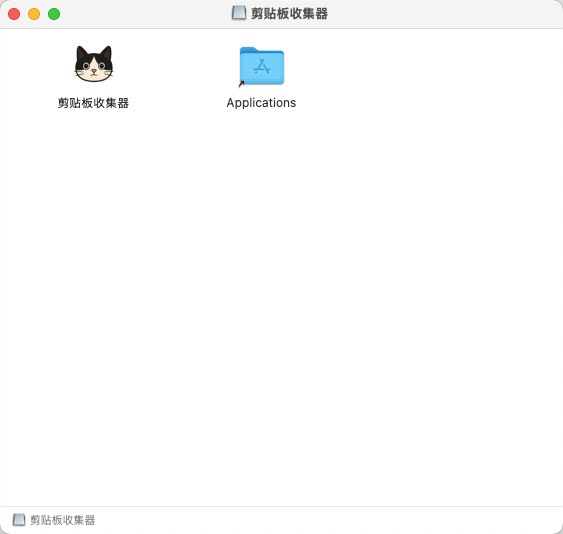Image resolution: width=563 pixels, height=534 pixels.
Task: Zoom the window with the green button
Action: point(54,14)
